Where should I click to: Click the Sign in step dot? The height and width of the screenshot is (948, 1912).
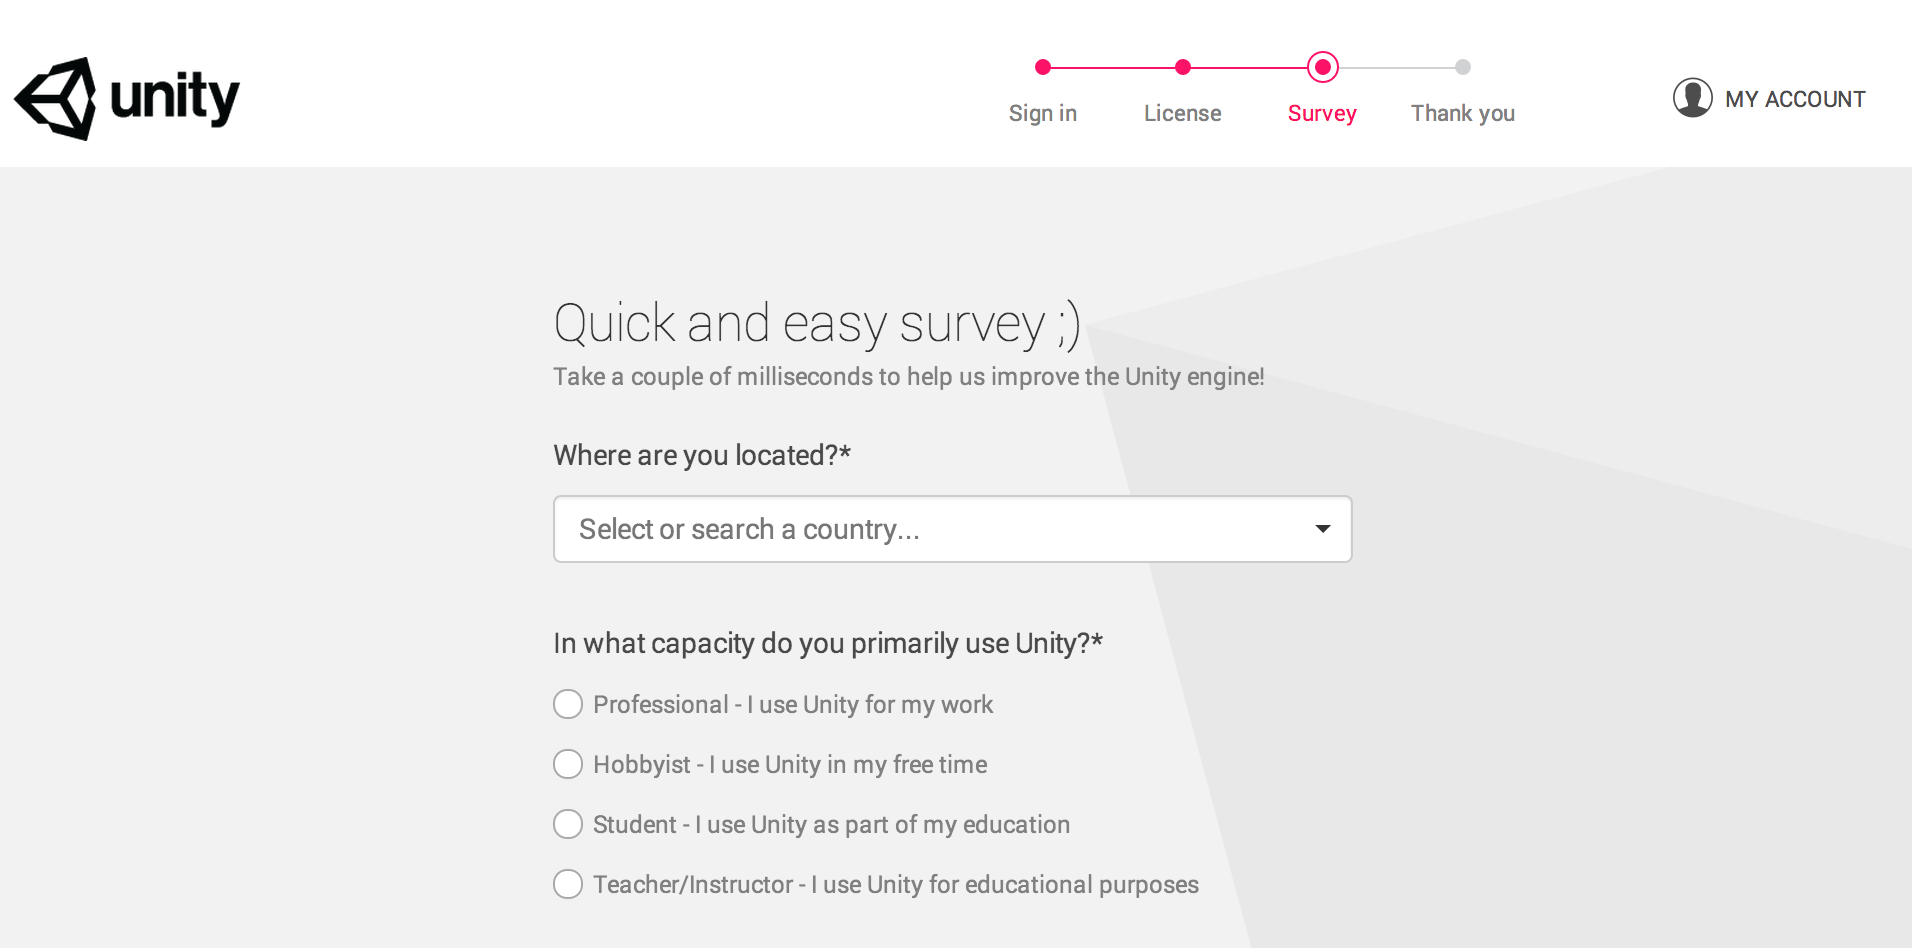[x=1043, y=67]
